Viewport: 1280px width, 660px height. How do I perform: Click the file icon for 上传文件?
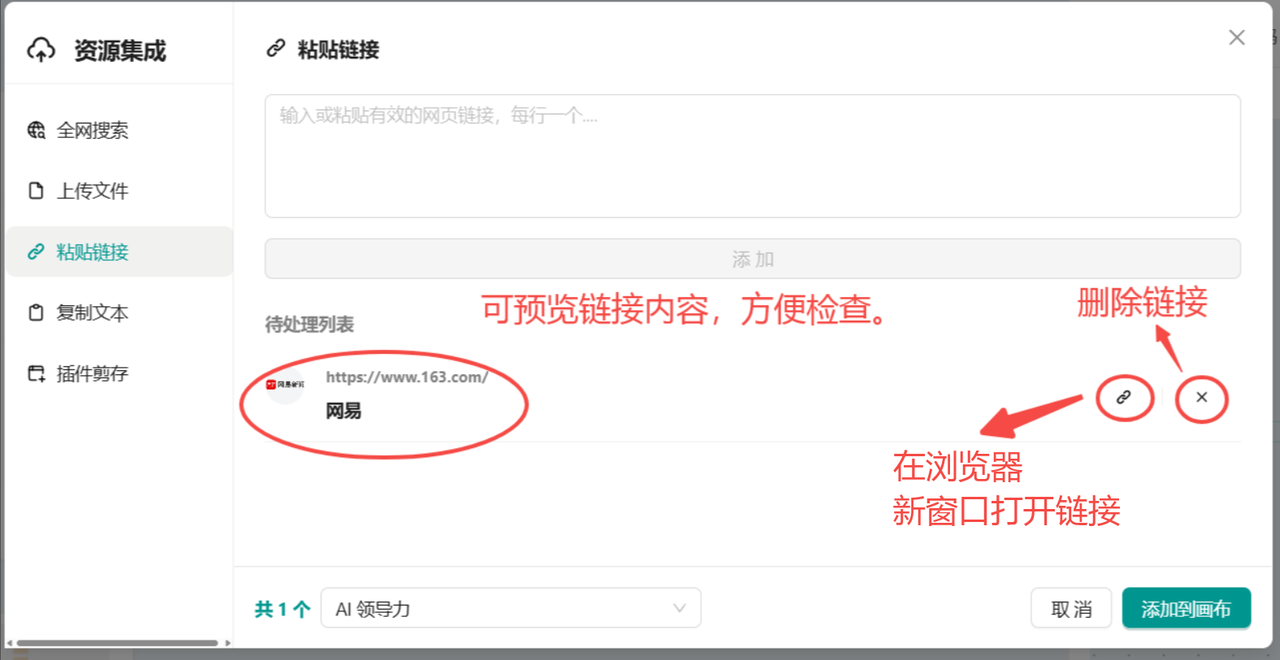click(37, 191)
